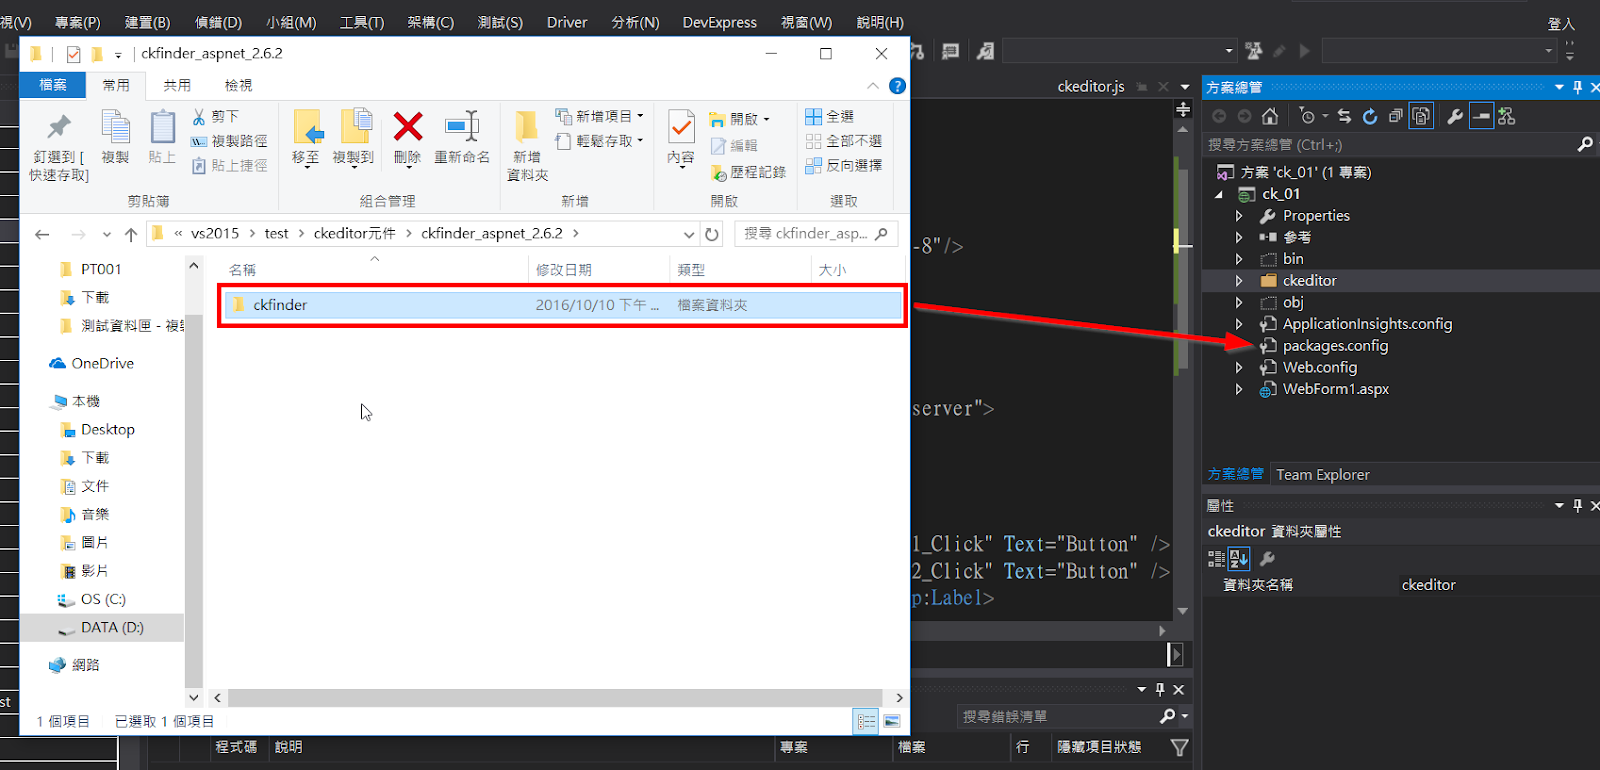Viewport: 1600px width, 770px height.
Task: Click the Solution Explorer search field
Action: pos(1400,145)
